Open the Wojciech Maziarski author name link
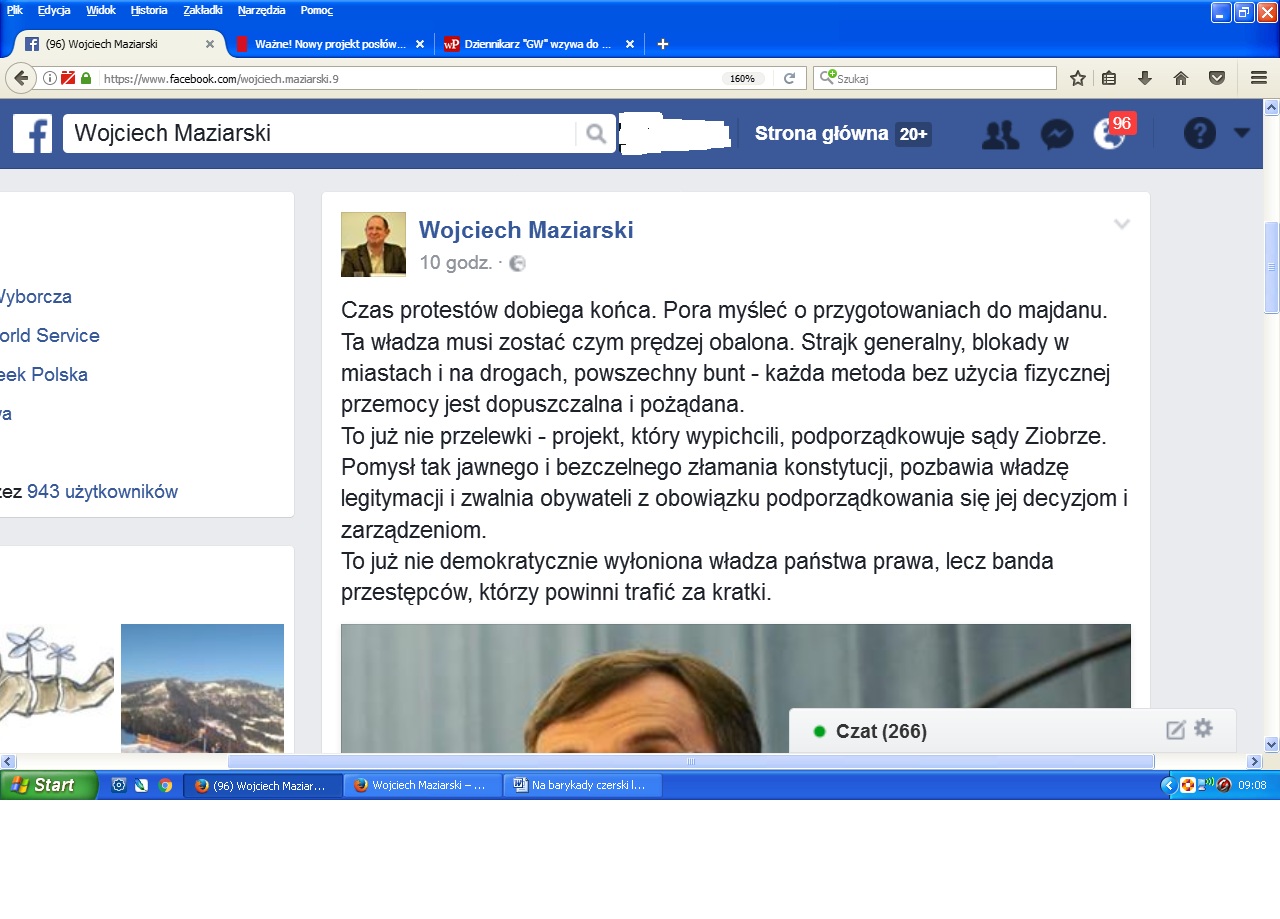 pyautogui.click(x=526, y=230)
